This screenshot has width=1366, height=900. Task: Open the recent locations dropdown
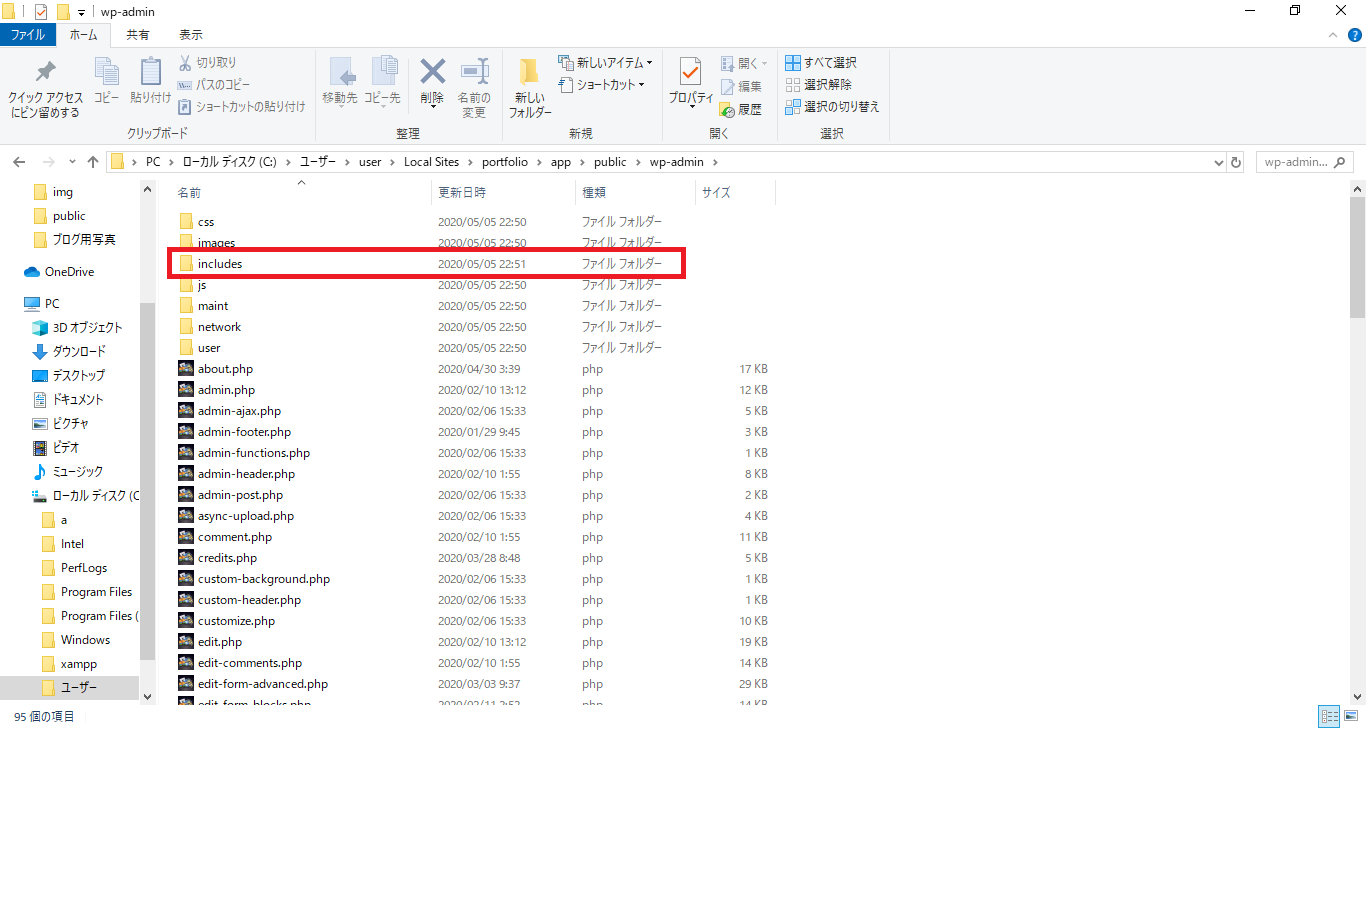click(x=72, y=162)
